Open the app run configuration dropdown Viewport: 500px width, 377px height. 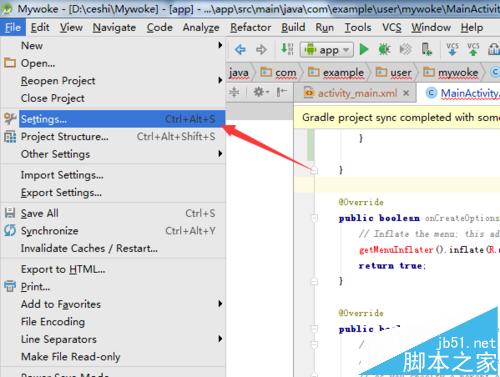tap(326, 50)
